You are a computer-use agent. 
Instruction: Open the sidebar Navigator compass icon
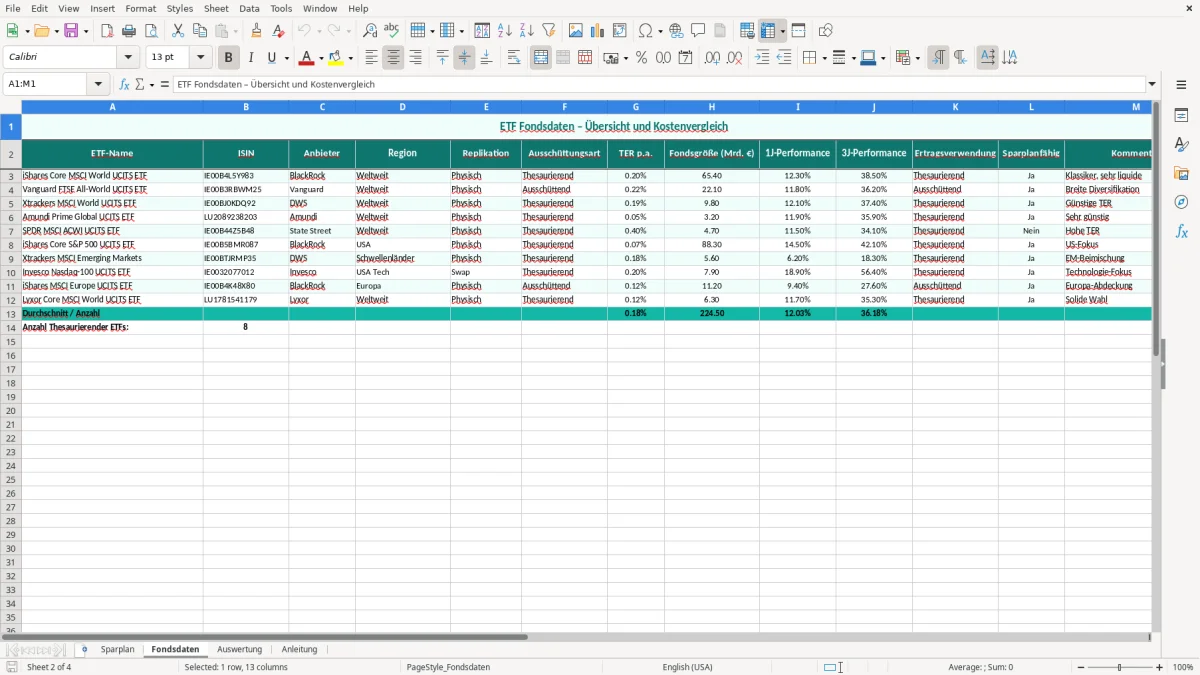point(1181,202)
